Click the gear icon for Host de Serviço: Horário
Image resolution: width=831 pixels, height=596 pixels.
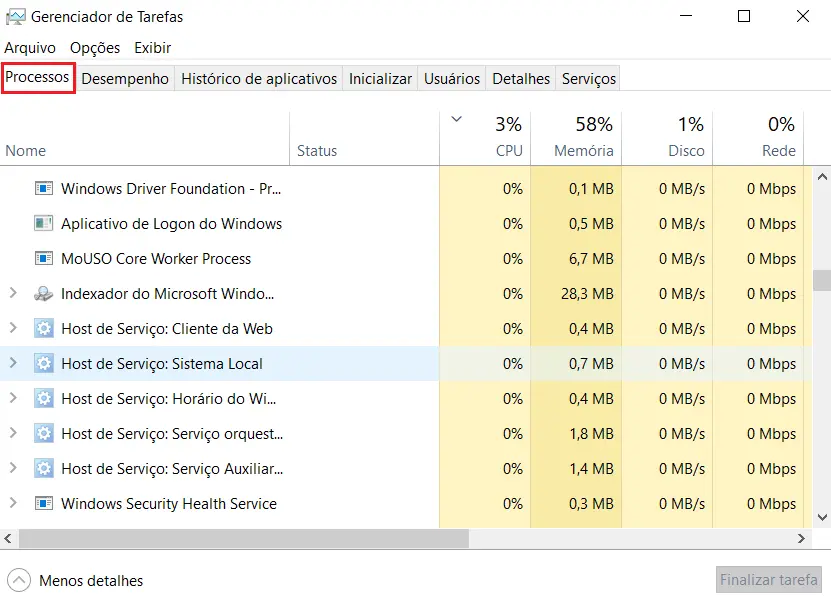pos(43,398)
